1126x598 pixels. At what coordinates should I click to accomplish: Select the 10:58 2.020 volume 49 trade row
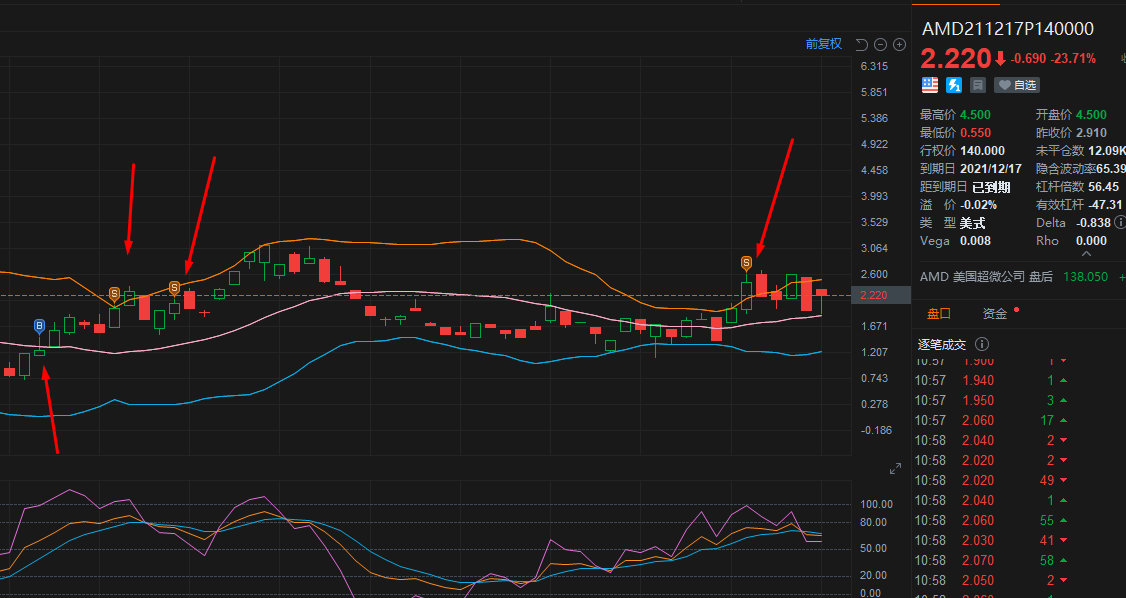(1020, 480)
